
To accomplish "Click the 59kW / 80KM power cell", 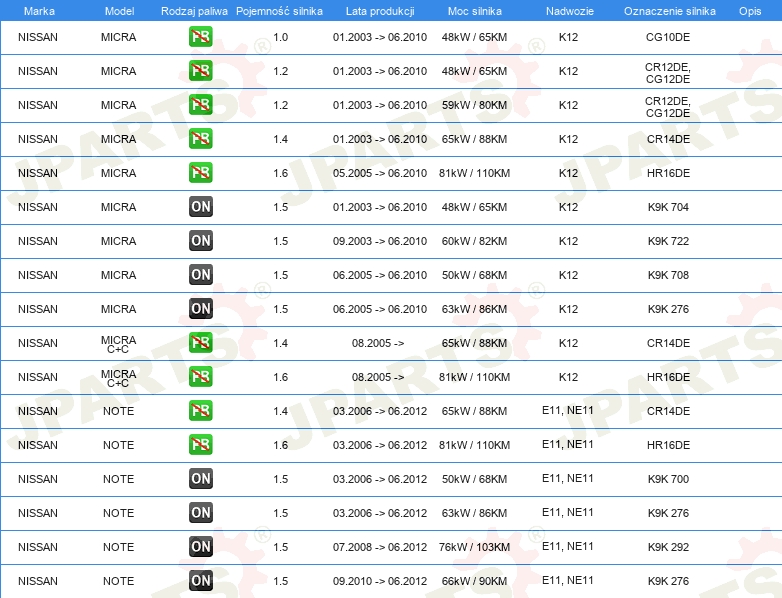I will 474,105.
